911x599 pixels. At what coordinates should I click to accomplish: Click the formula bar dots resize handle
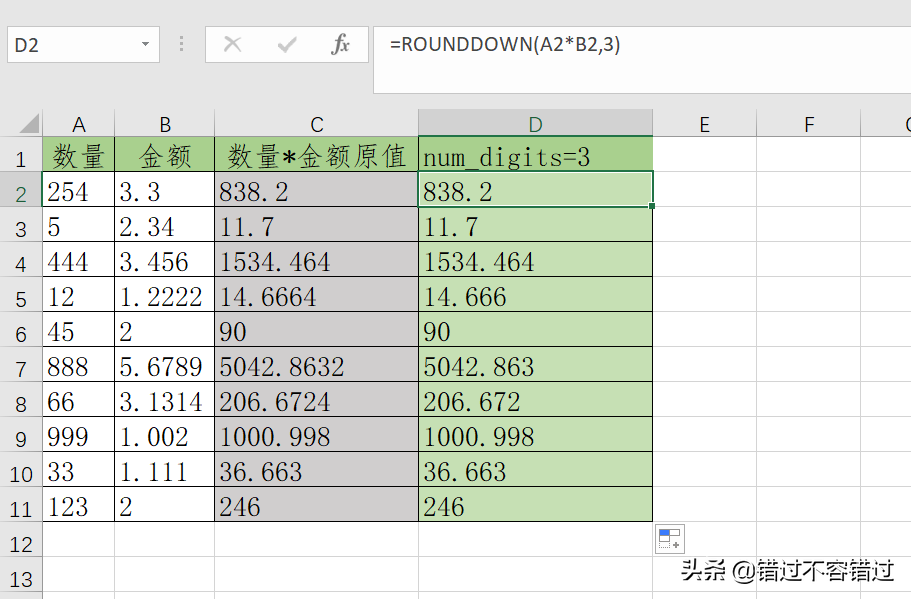181,45
